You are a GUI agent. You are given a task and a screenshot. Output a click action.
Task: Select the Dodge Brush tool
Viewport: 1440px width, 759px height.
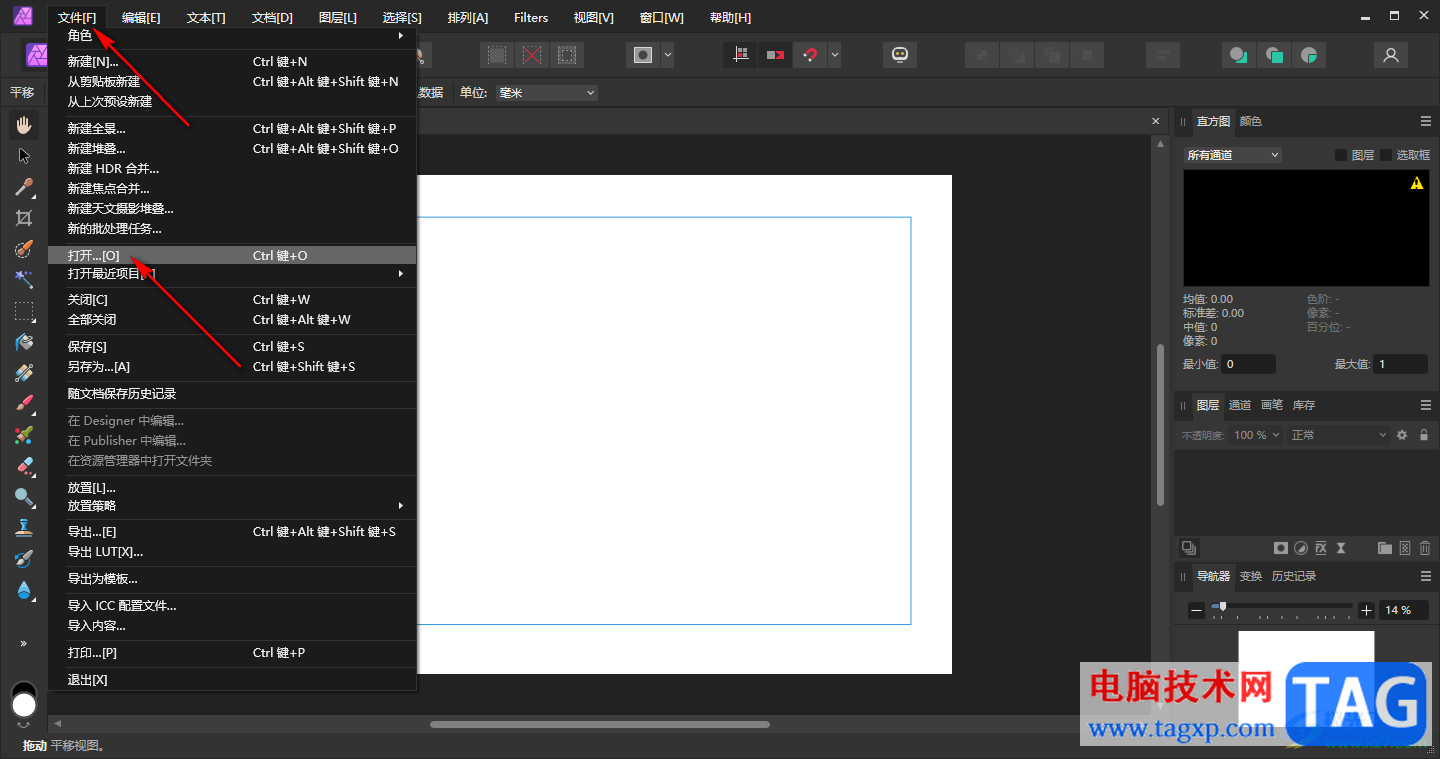25,497
